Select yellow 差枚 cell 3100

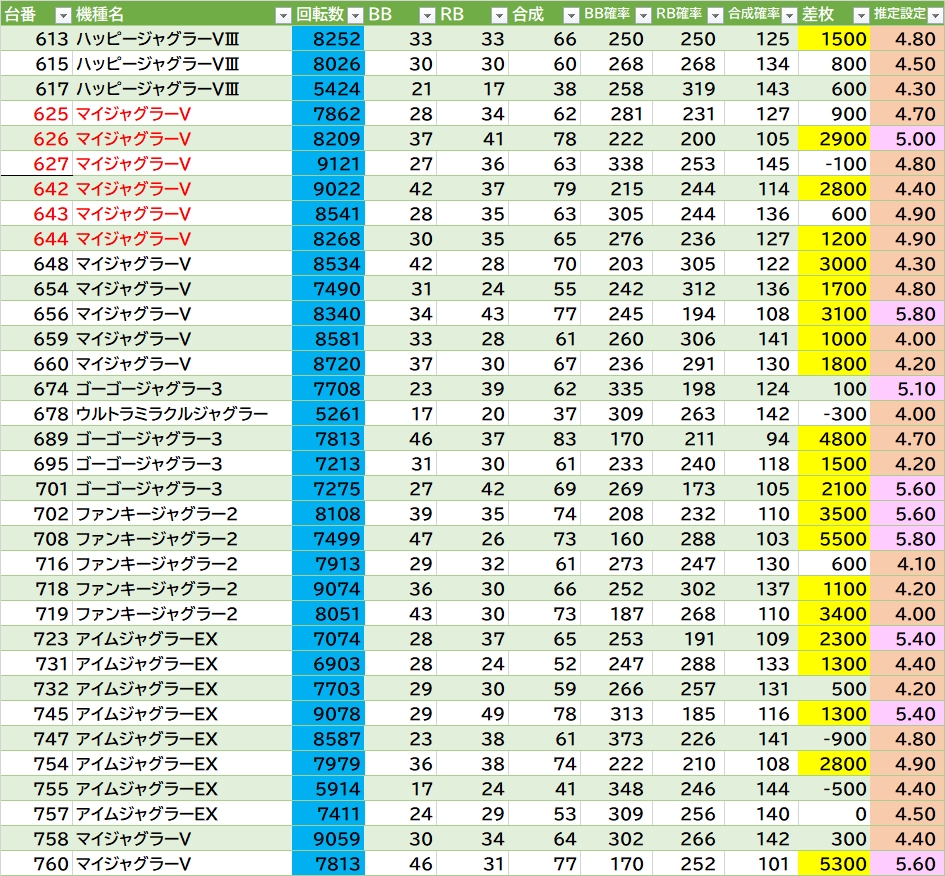[x=834, y=314]
